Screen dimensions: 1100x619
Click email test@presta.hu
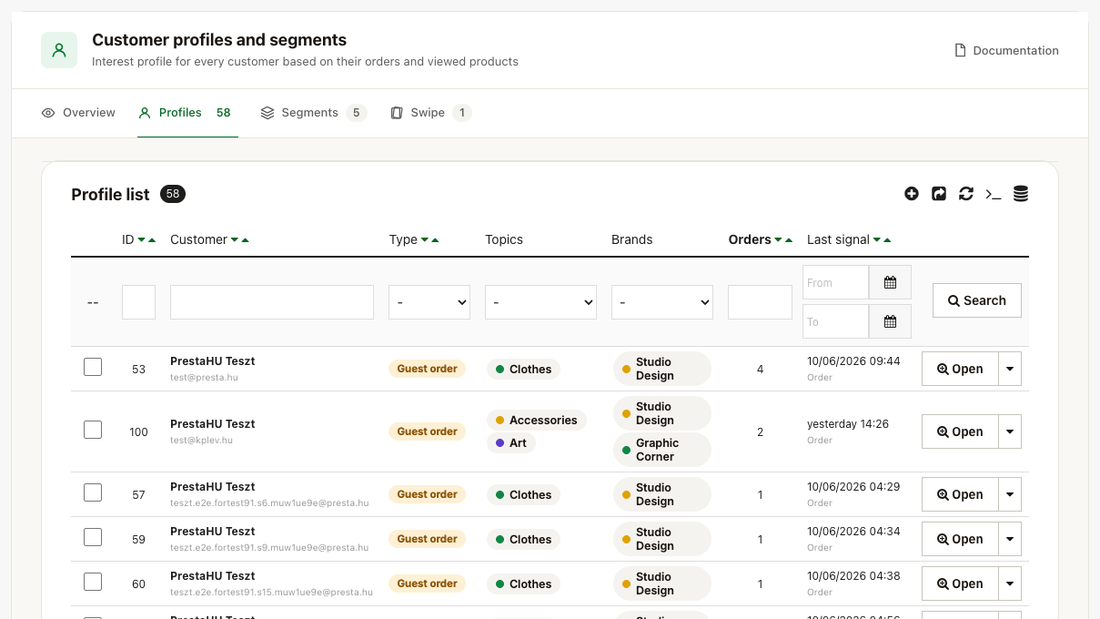[204, 378]
